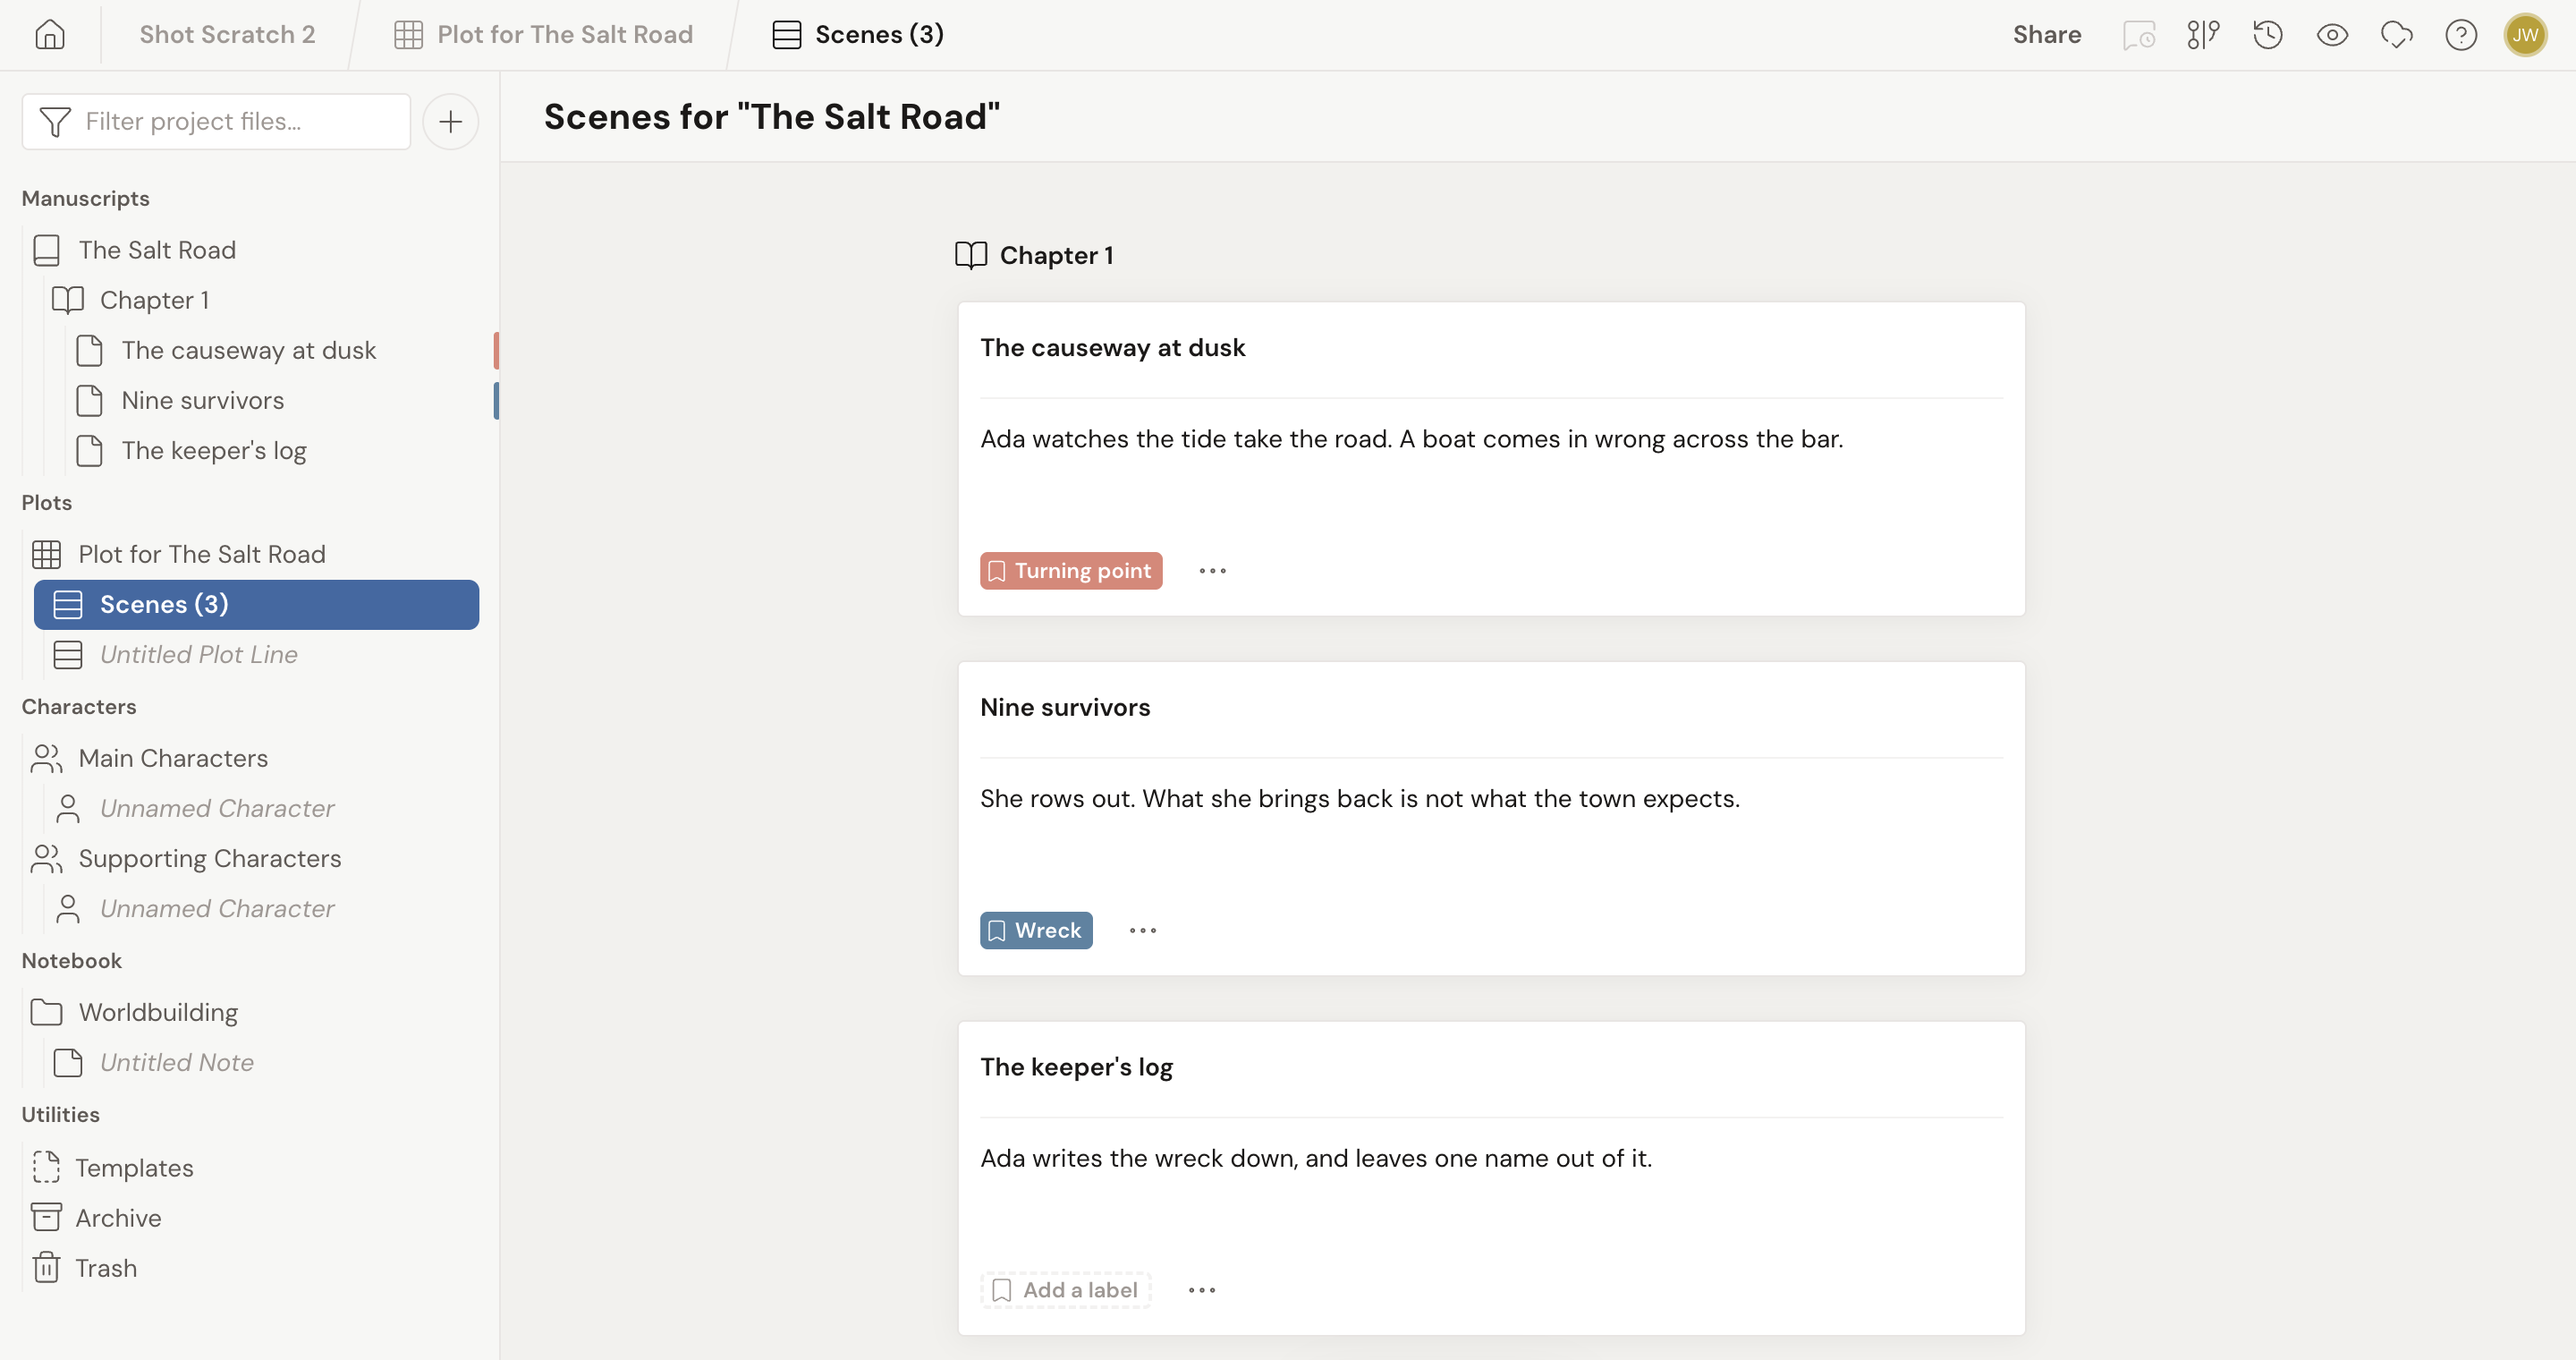Go to the home icon
Screen dimensions: 2576x1360
[49, 35]
